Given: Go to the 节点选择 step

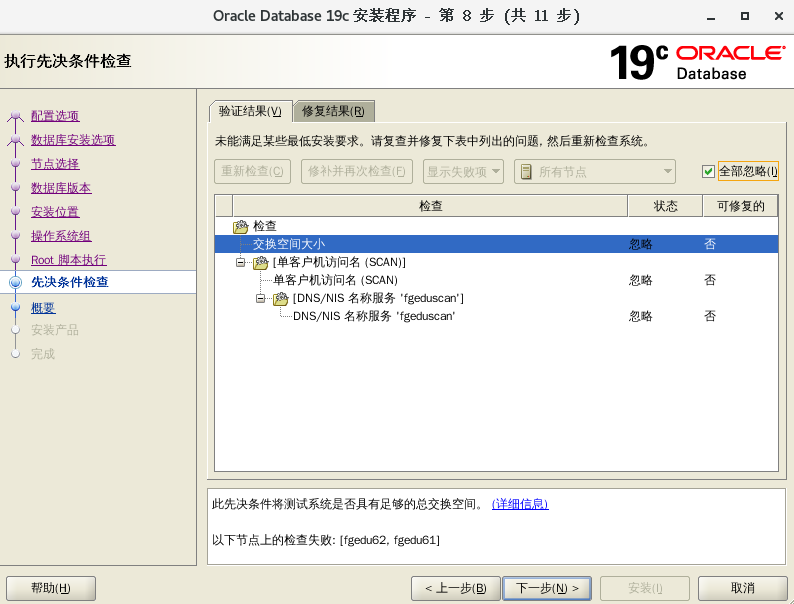Looking at the screenshot, I should [x=55, y=164].
